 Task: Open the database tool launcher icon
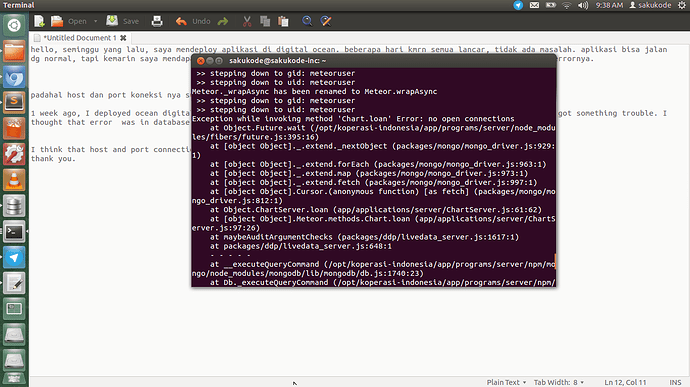click(14, 206)
